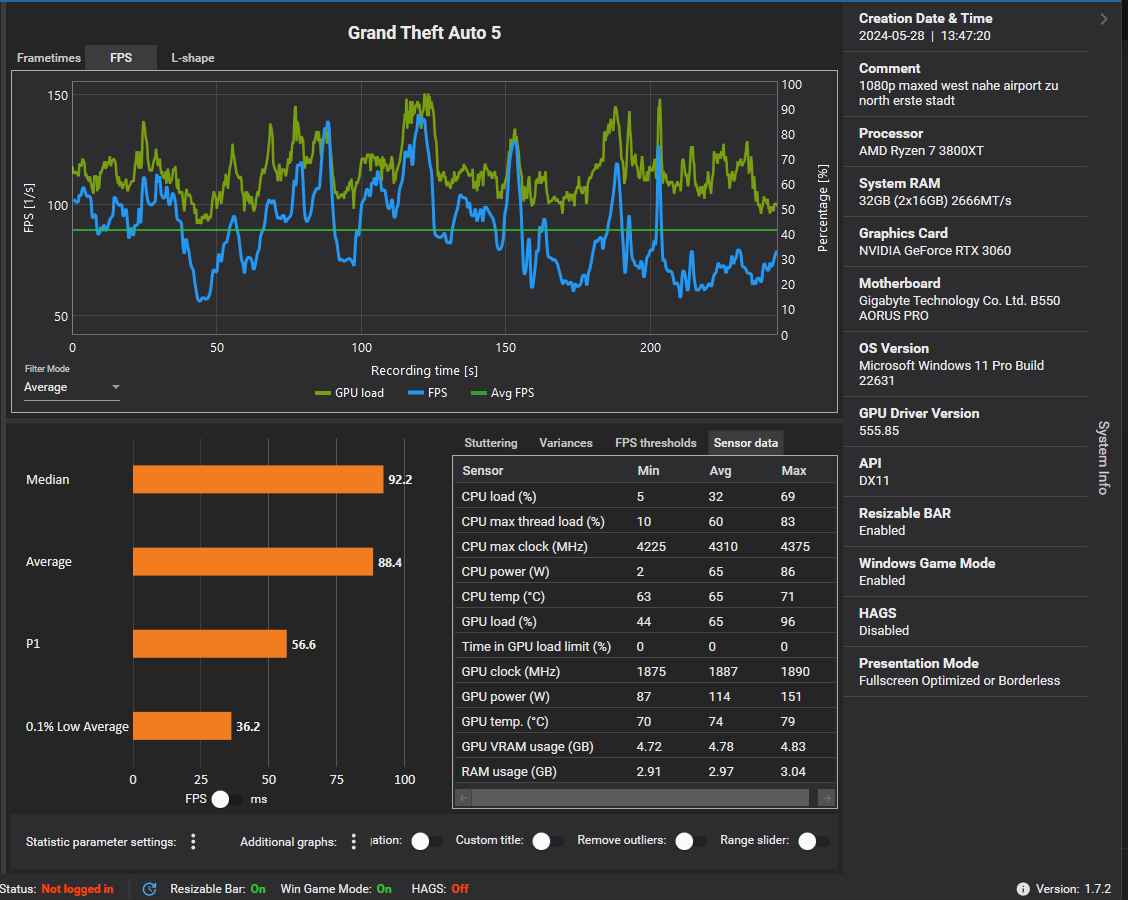
Task: Collapse the System Info panel chevron
Action: (1104, 19)
